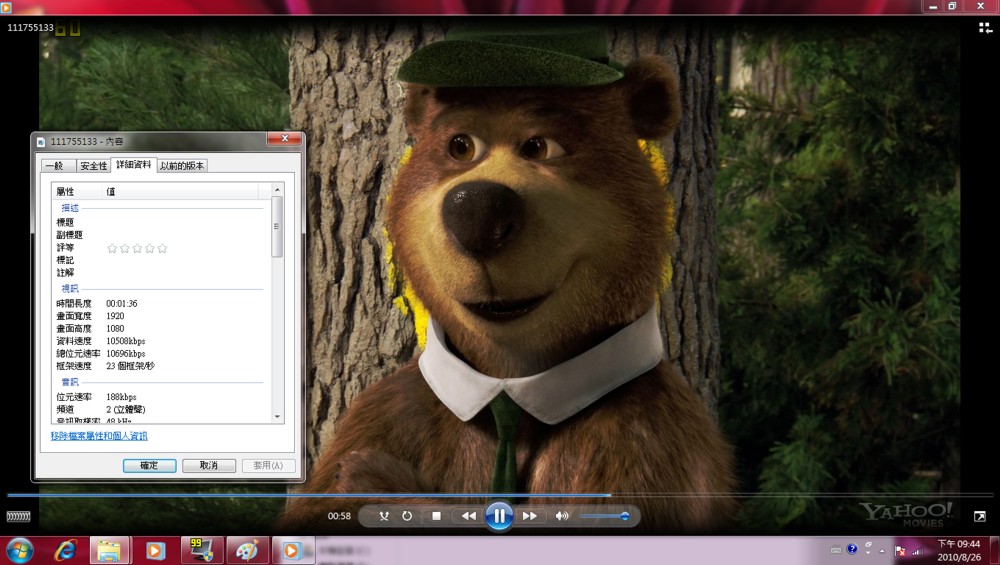Click the 畫面高度 value 1080
1000x565 pixels.
(x=115, y=328)
